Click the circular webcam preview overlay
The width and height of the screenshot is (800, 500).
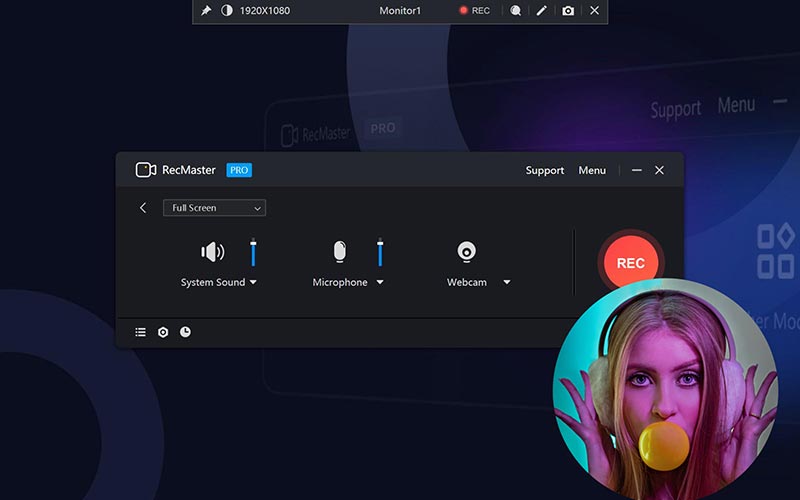(x=665, y=391)
